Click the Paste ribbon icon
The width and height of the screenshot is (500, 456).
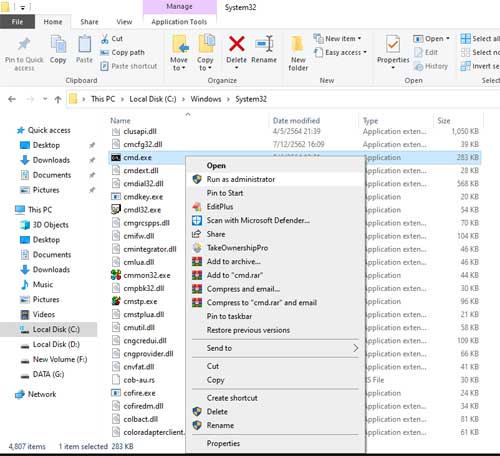coord(84,45)
